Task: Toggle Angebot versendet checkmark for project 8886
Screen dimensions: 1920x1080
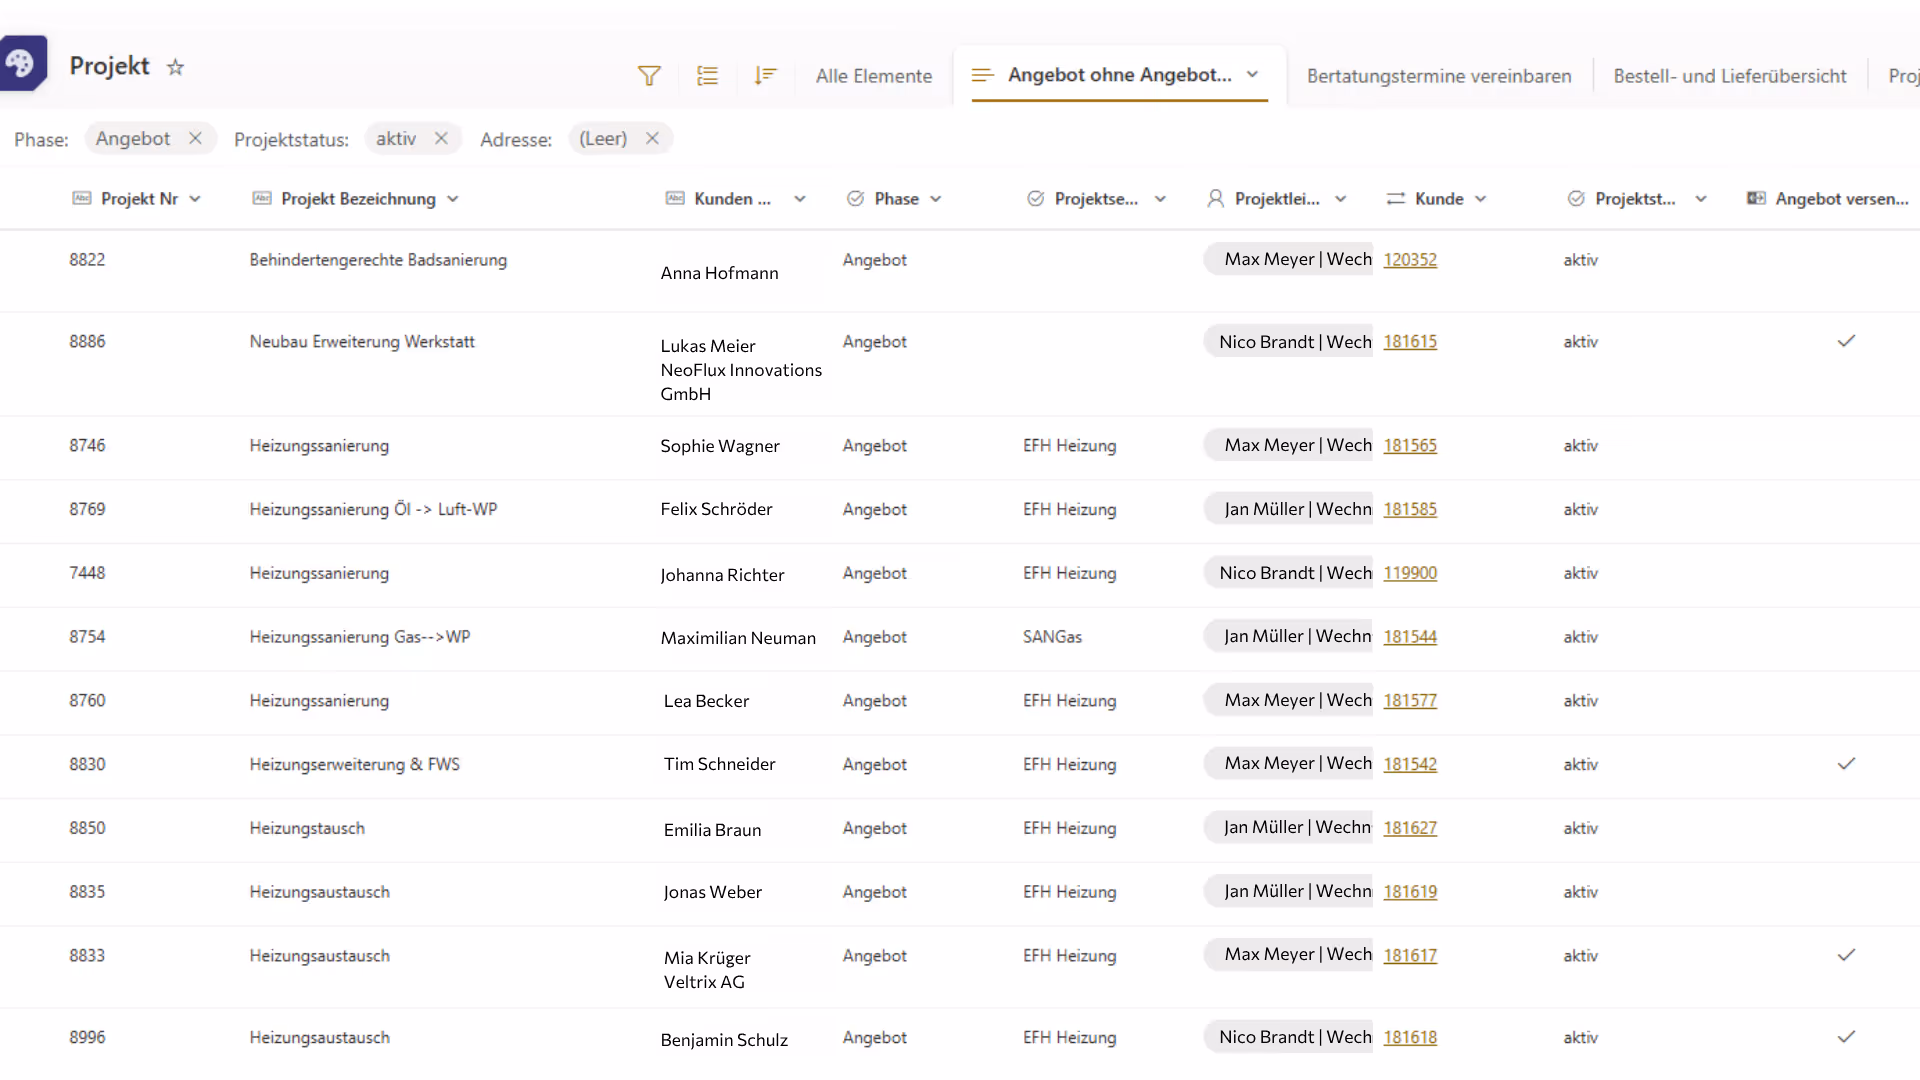Action: click(1846, 341)
